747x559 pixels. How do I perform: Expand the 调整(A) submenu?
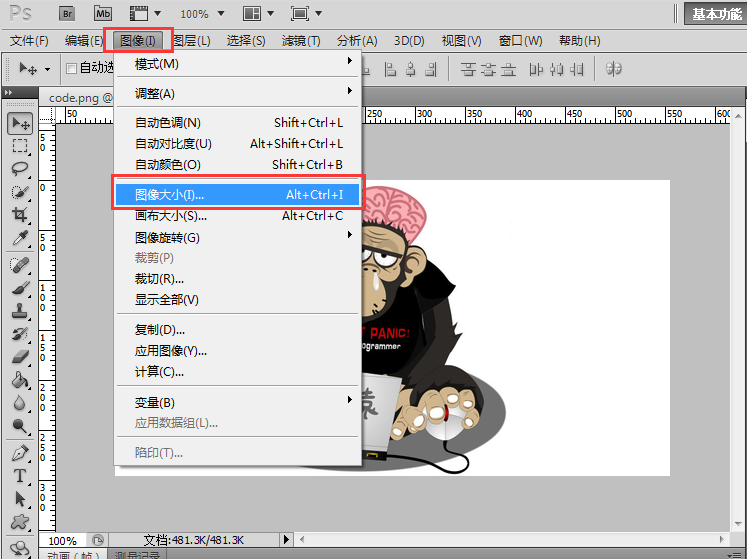pos(237,93)
